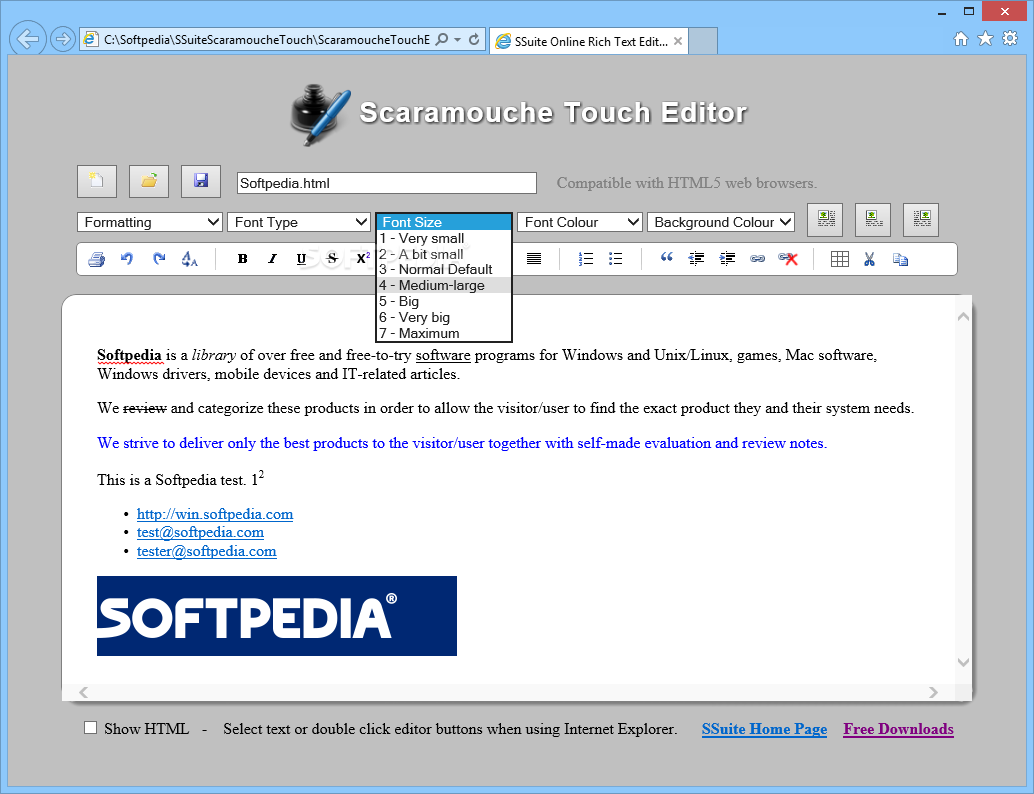Enable the Show HTML checkbox

tap(91, 728)
